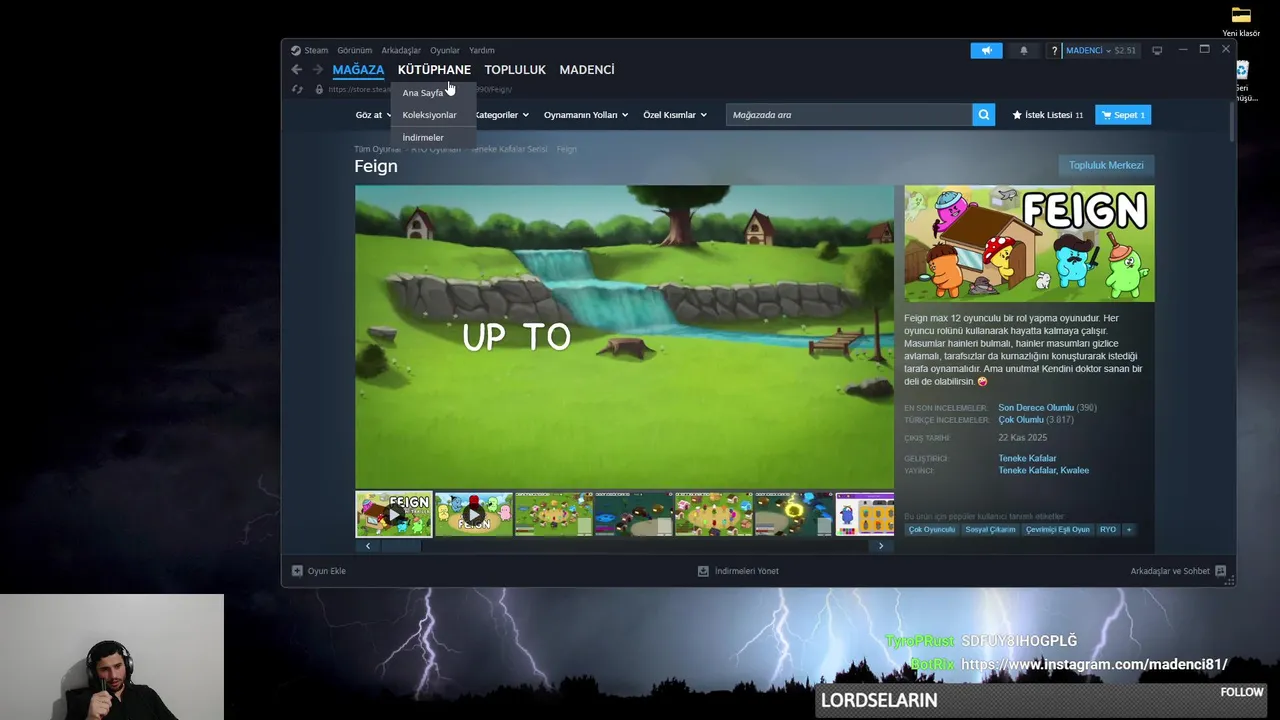Switch to TOPLULUK tab

[515, 70]
